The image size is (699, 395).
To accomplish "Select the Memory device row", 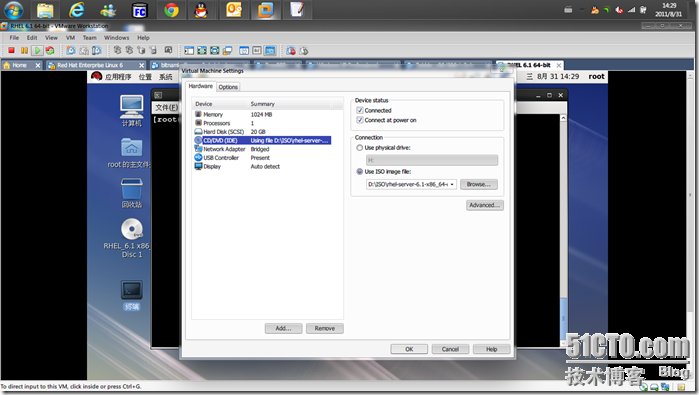I will click(x=262, y=115).
